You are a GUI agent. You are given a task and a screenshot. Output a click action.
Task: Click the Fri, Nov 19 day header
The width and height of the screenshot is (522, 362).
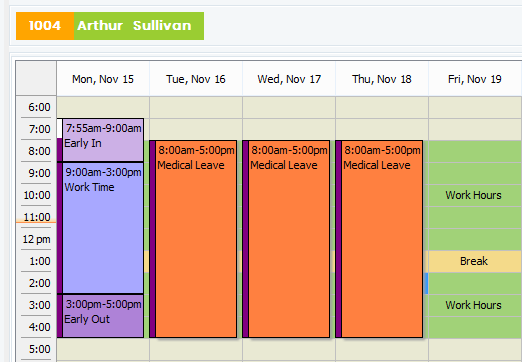(475, 79)
